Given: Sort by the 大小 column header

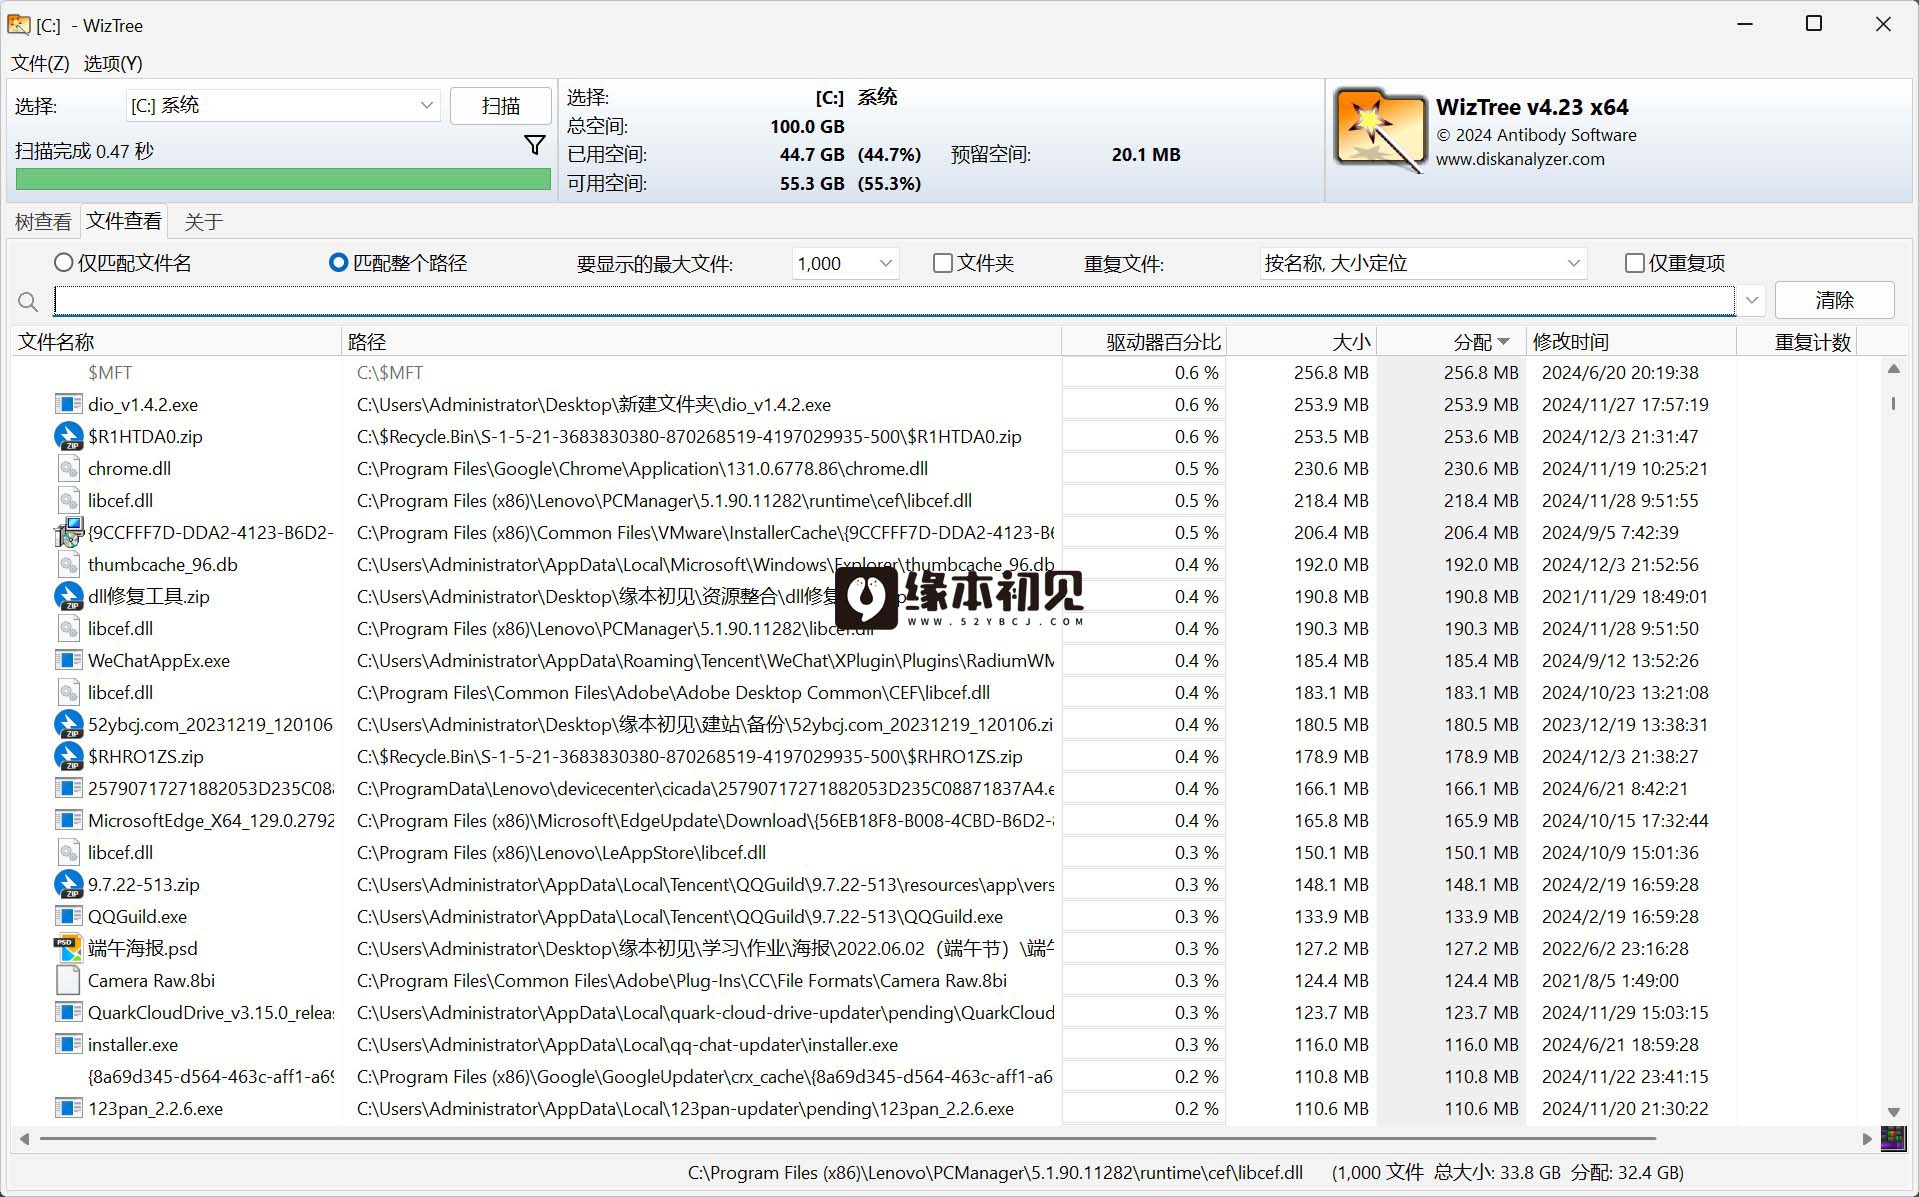Looking at the screenshot, I should coord(1302,342).
